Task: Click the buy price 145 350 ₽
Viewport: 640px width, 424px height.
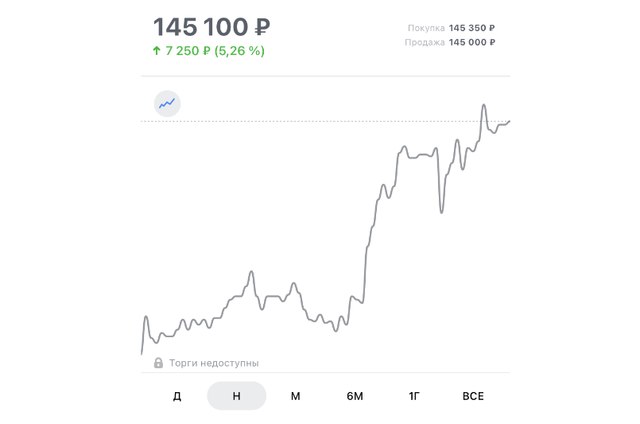Action: (472, 28)
